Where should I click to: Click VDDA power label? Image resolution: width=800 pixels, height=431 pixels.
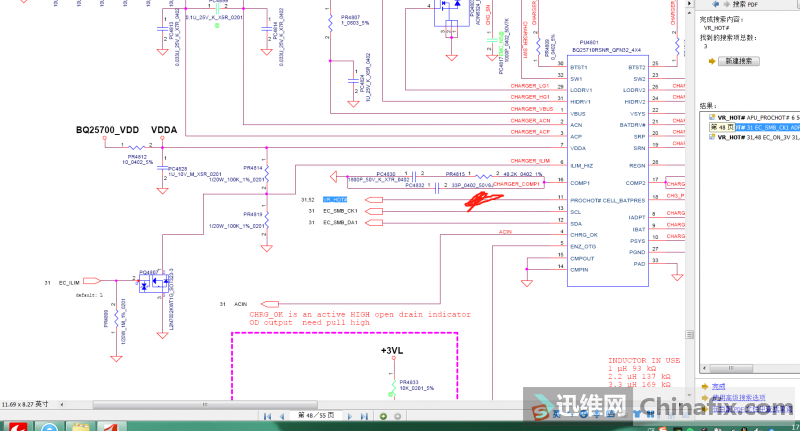164,130
